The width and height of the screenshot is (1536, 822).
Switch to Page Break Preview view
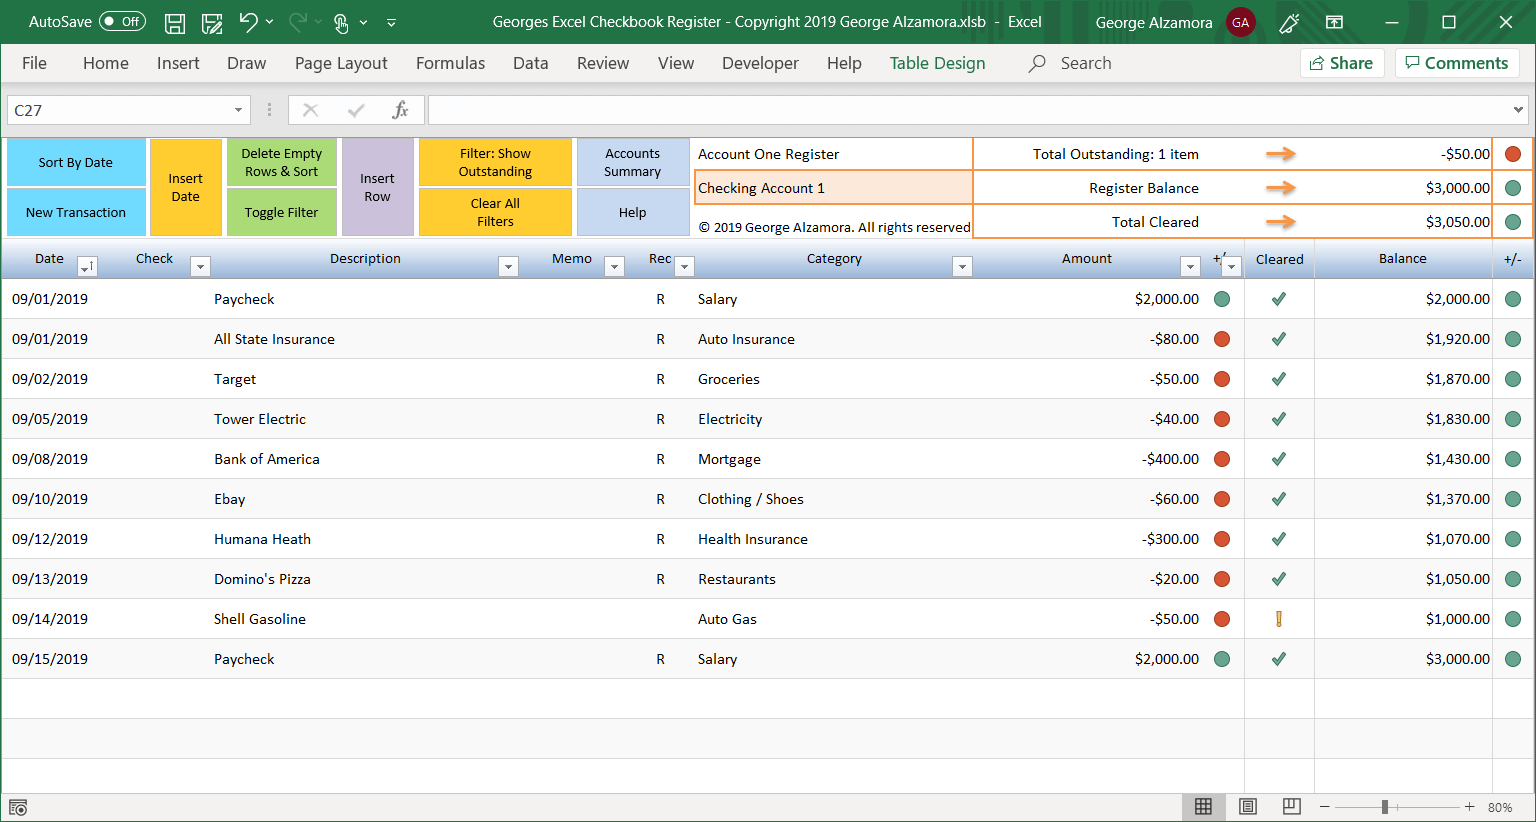click(1291, 806)
